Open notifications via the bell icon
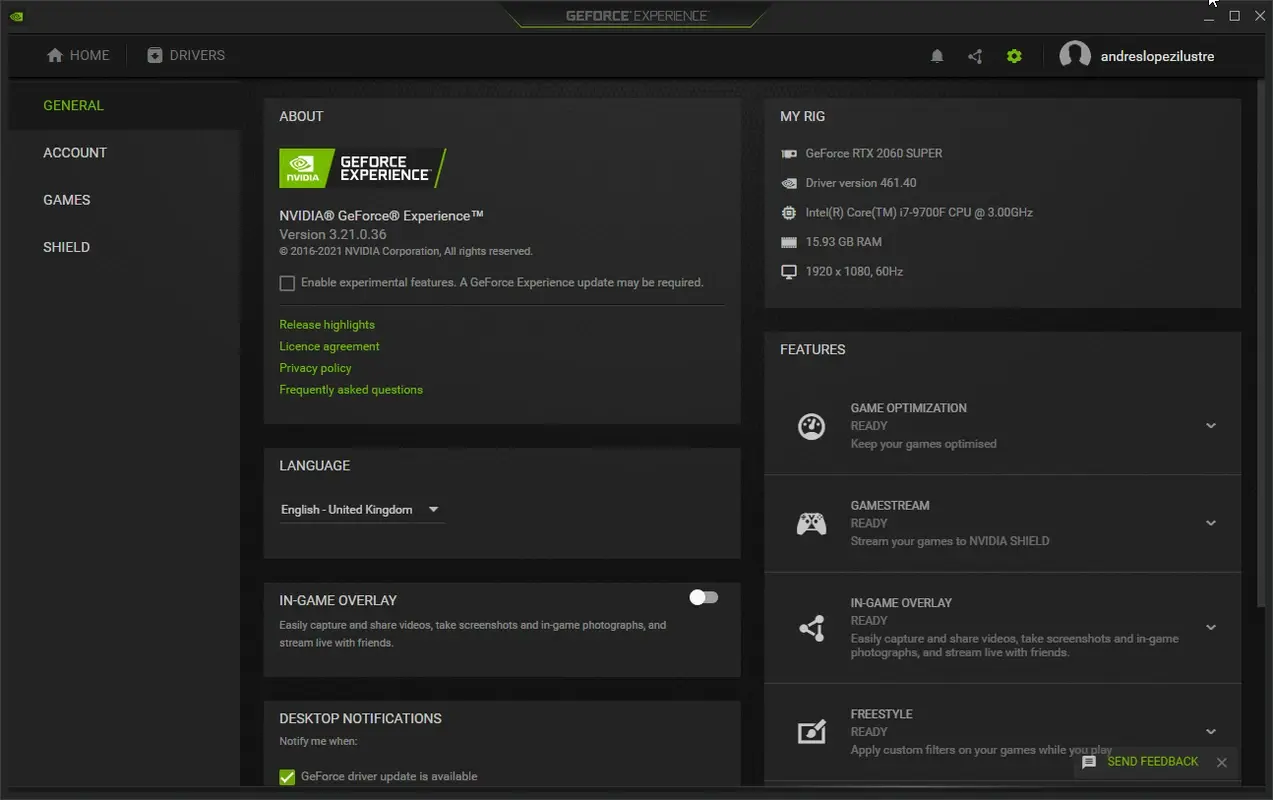 tap(937, 55)
